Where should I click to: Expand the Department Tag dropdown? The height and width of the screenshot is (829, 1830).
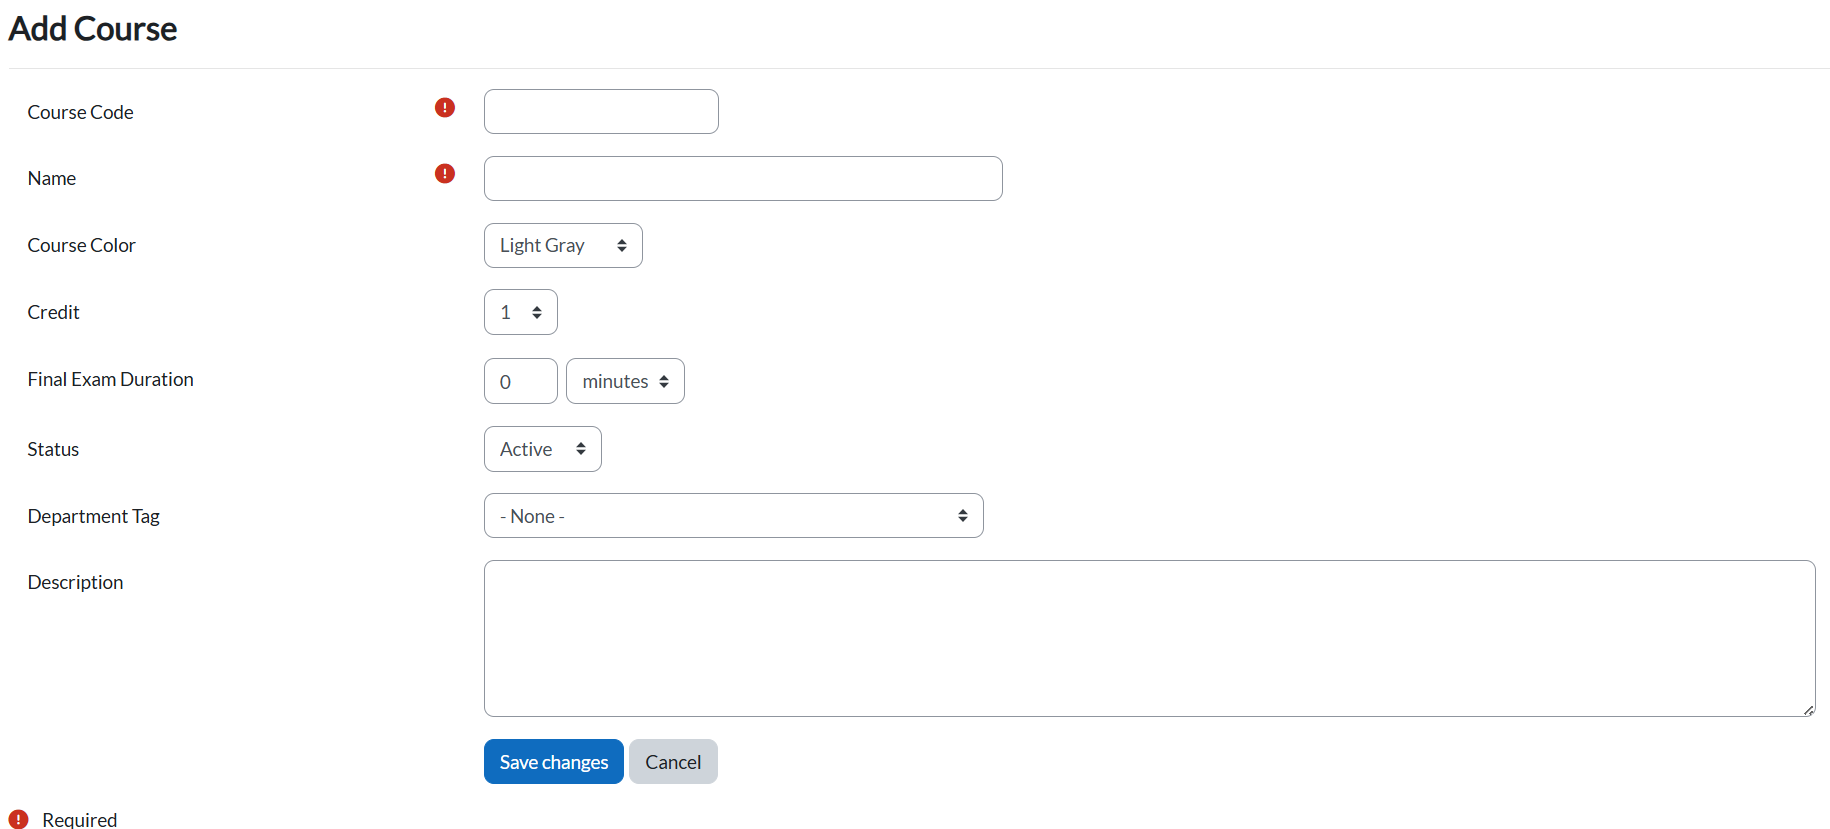click(733, 516)
